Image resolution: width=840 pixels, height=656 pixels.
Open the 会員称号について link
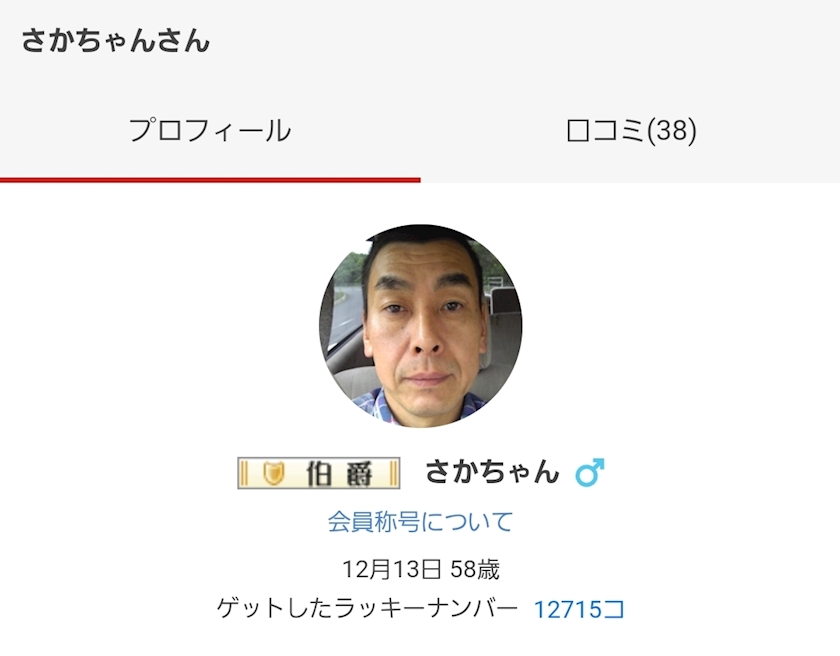(421, 522)
